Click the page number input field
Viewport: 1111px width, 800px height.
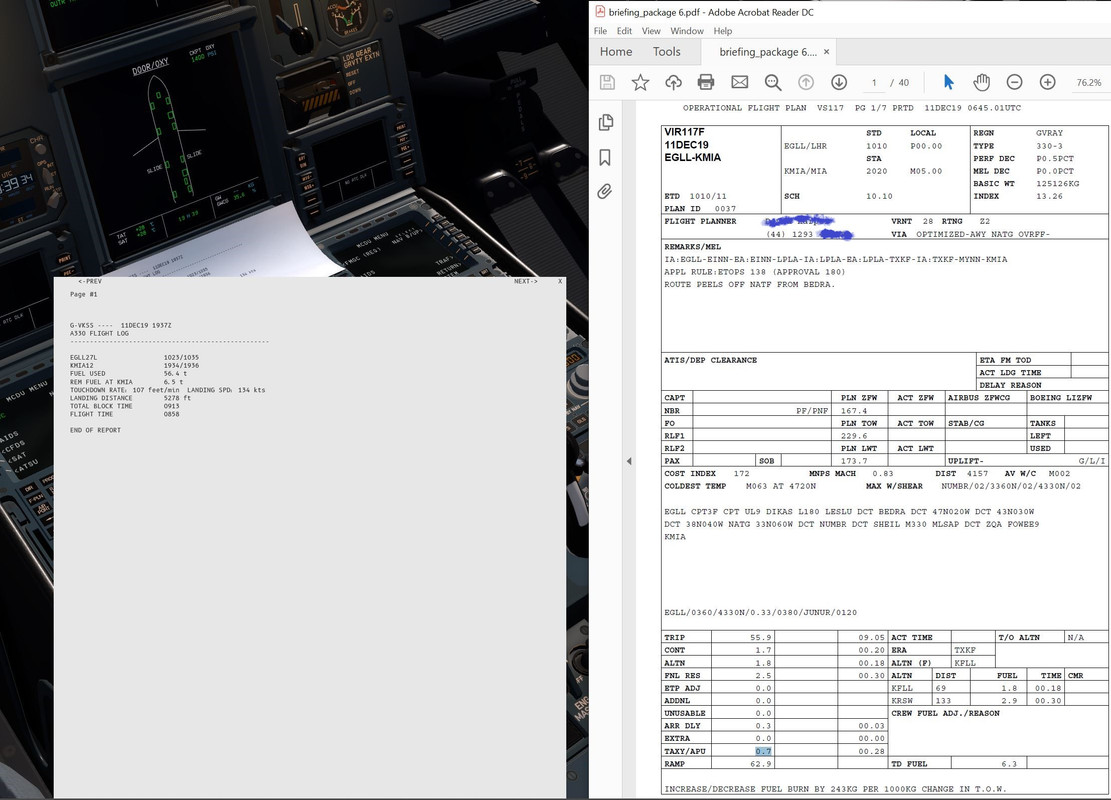click(x=874, y=82)
